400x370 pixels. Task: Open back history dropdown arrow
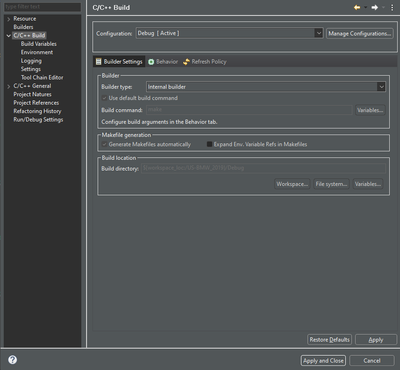point(365,7)
